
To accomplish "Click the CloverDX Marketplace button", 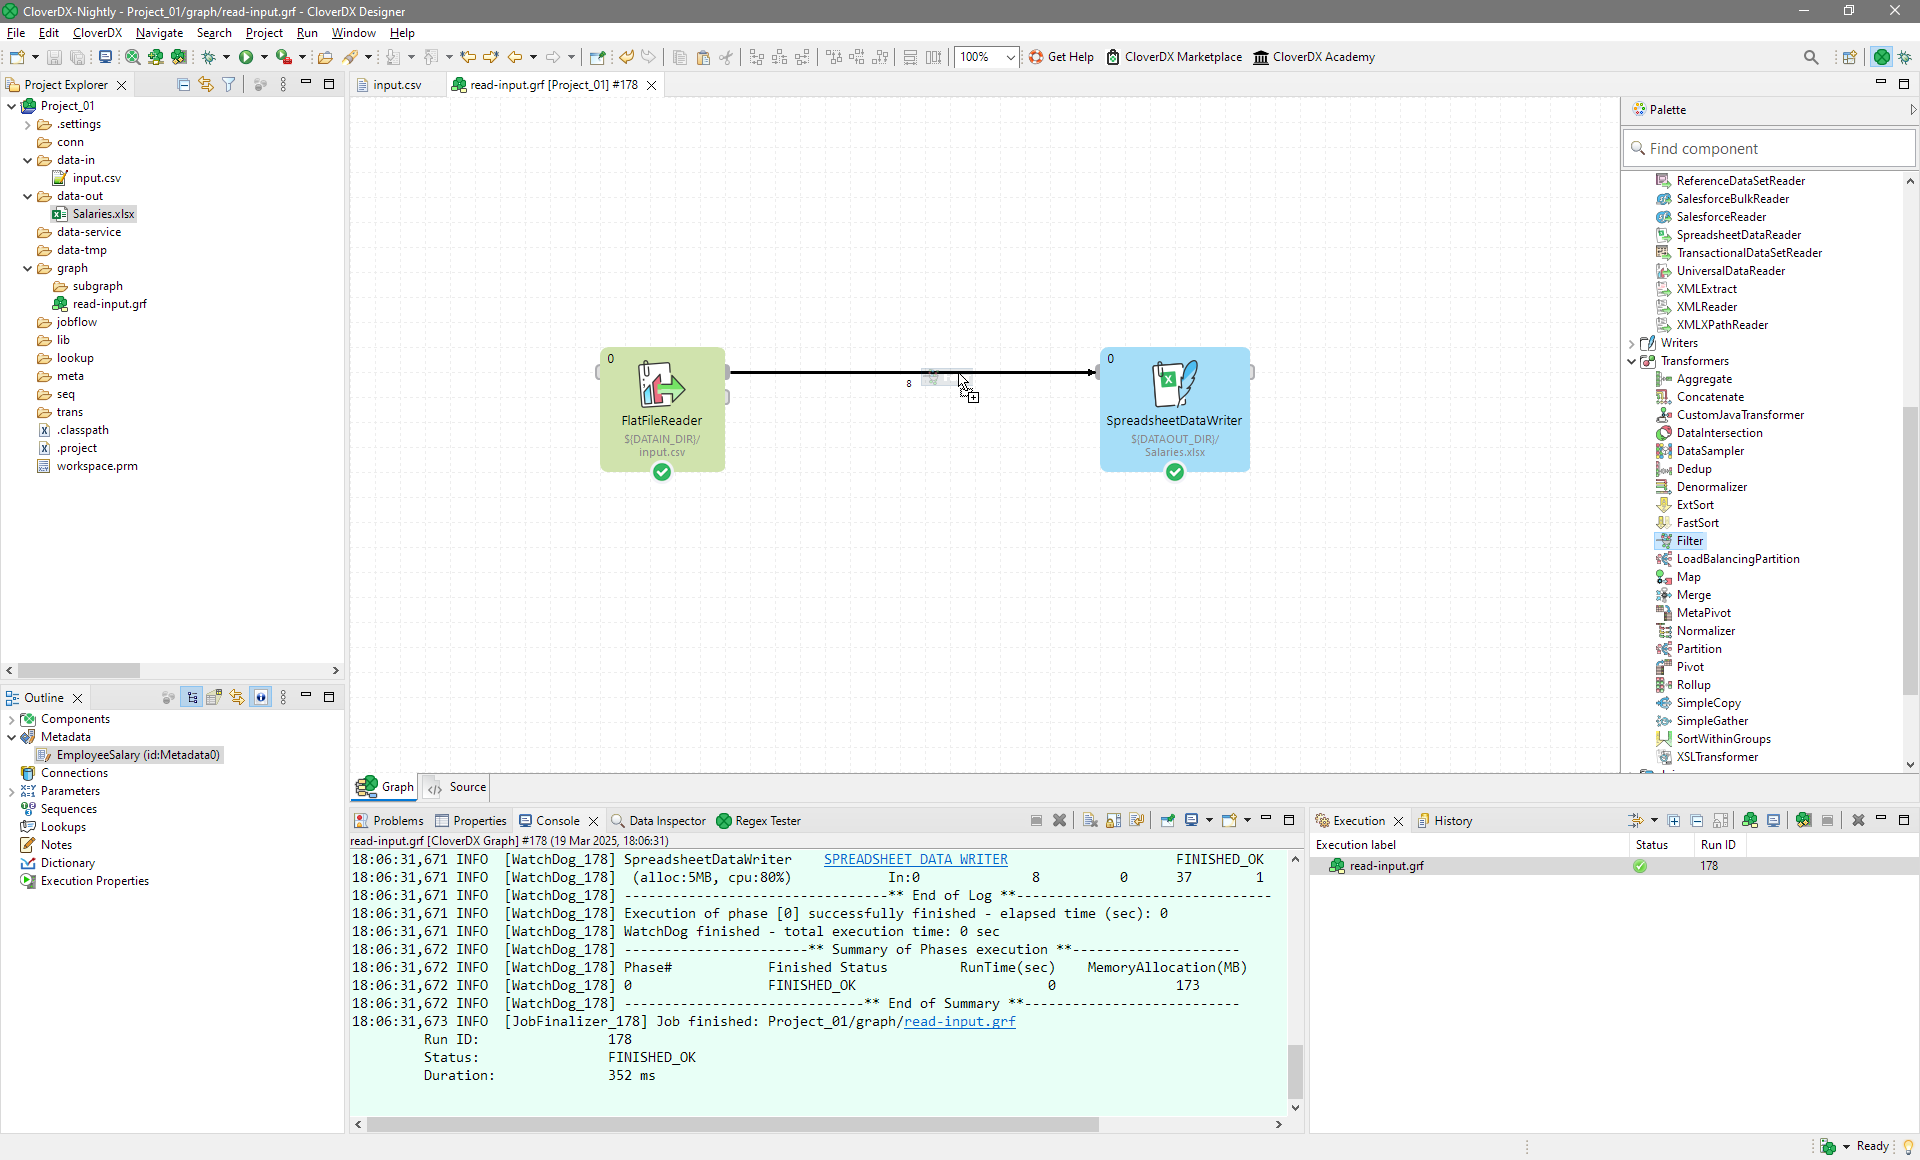I will point(1174,57).
